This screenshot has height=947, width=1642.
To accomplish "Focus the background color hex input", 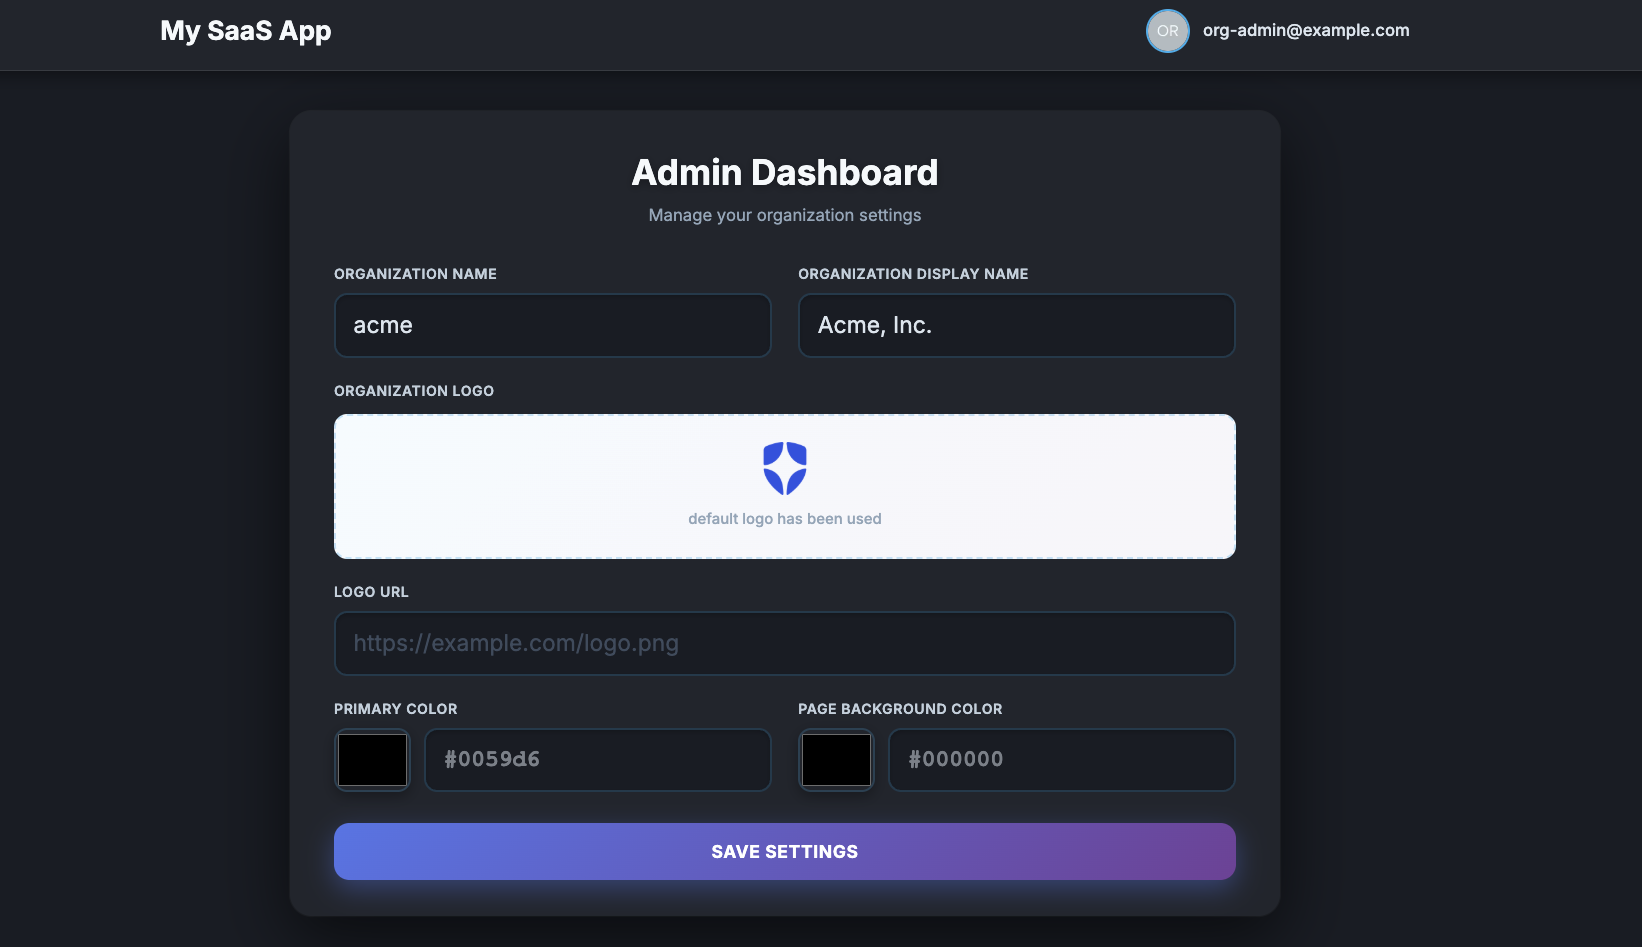I will click(x=1061, y=760).
